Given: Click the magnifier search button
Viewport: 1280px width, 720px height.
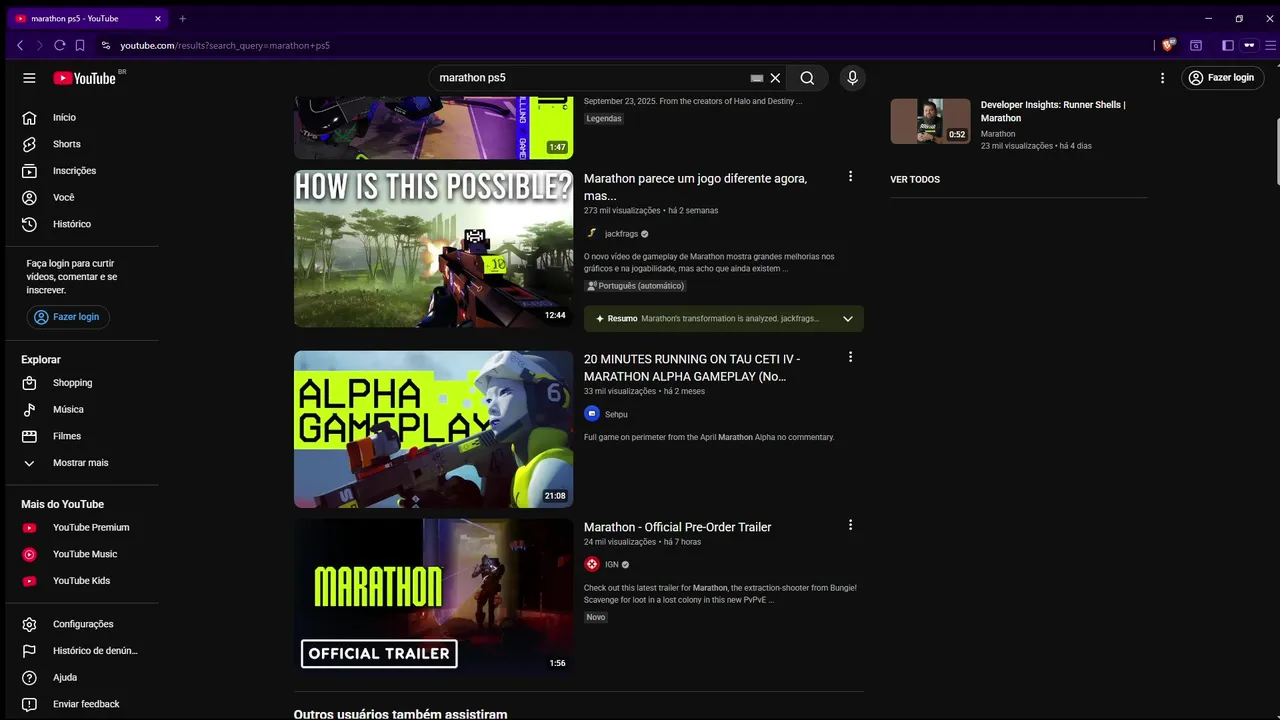Looking at the screenshot, I should pyautogui.click(x=807, y=78).
